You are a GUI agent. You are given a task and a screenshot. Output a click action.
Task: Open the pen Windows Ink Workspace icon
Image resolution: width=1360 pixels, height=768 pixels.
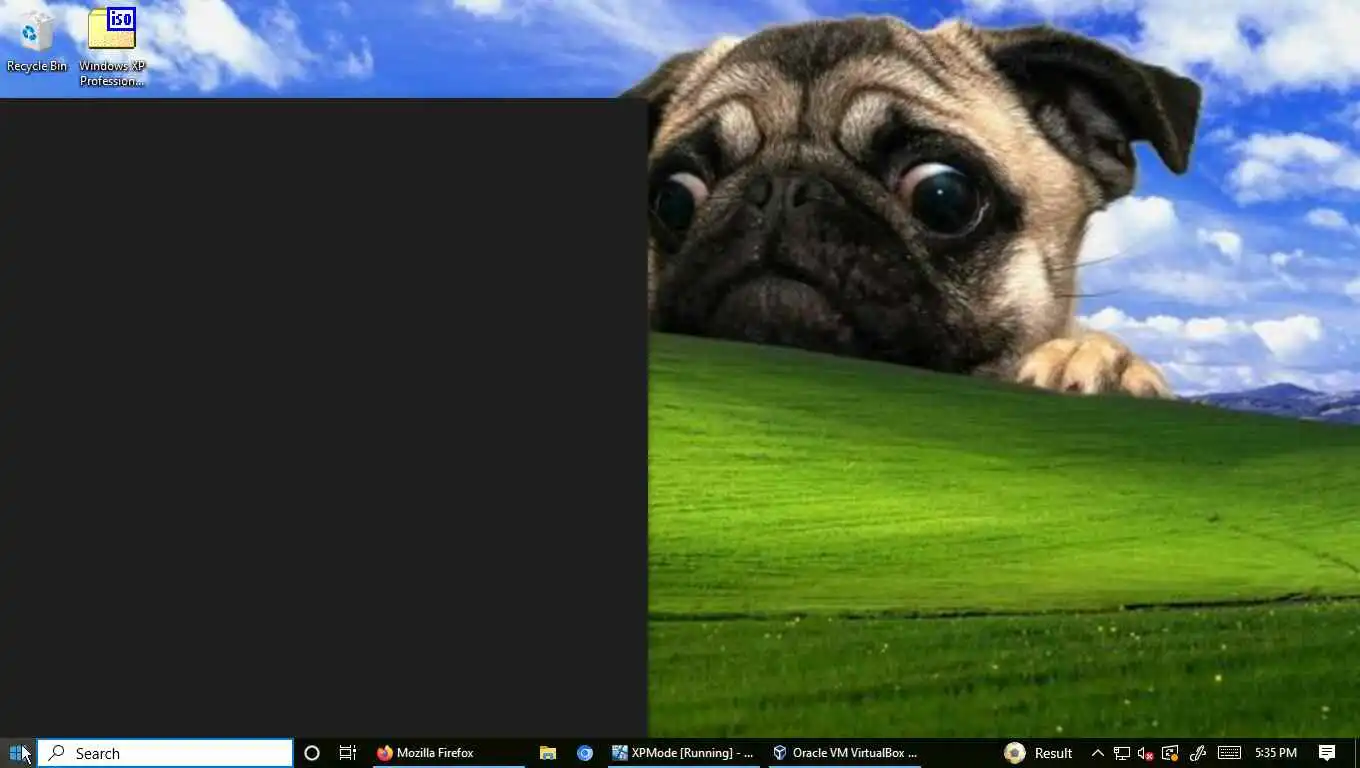coord(1198,753)
